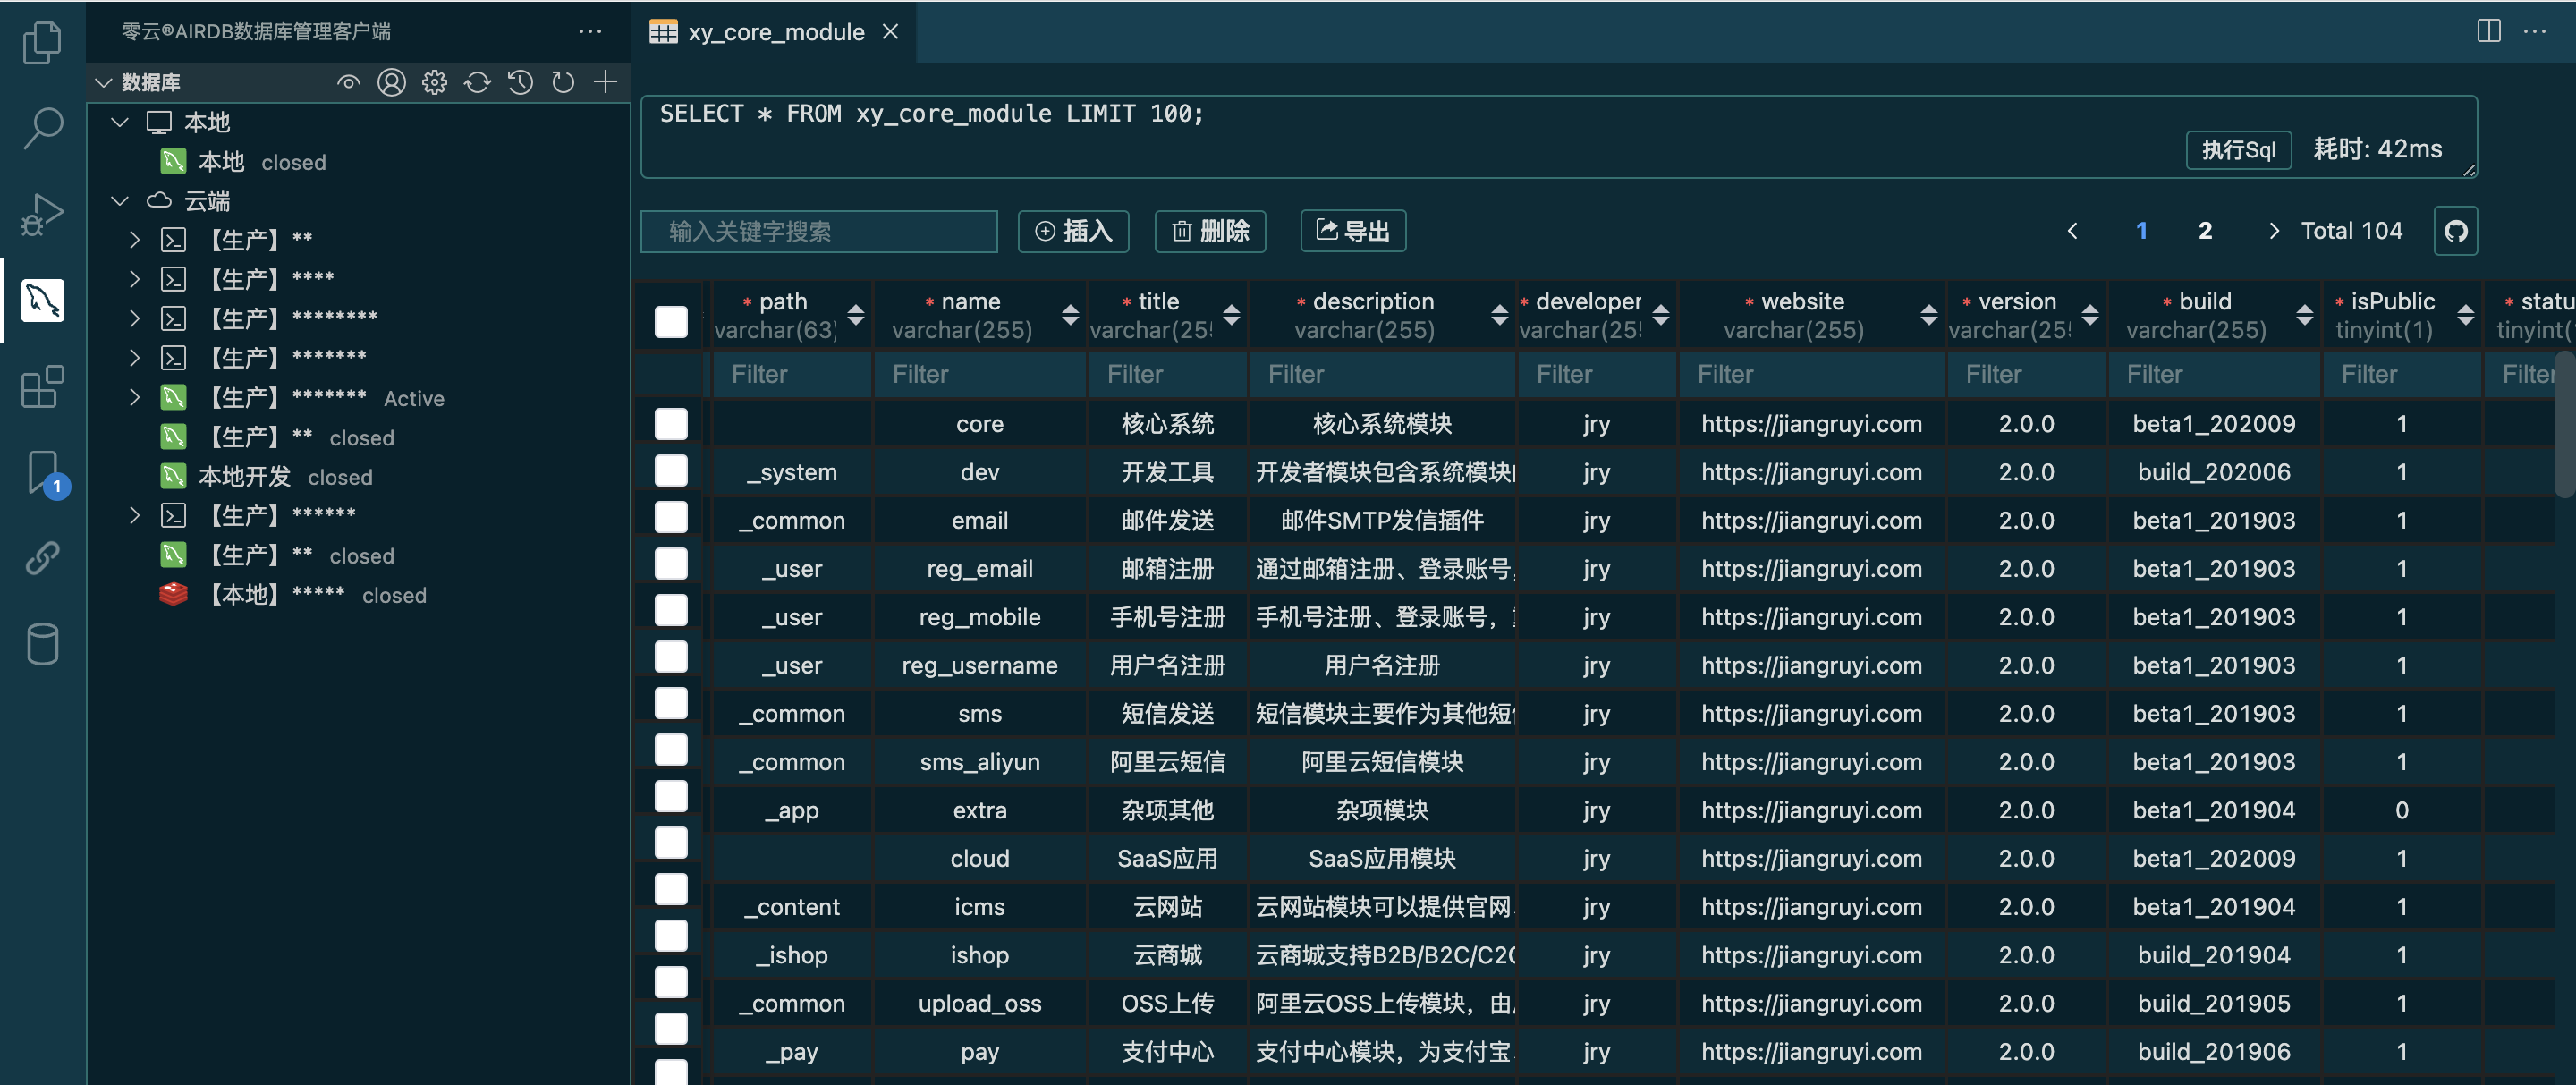Viewport: 2576px width, 1085px height.
Task: Go to next results page arrow
Action: pyautogui.click(x=2274, y=231)
